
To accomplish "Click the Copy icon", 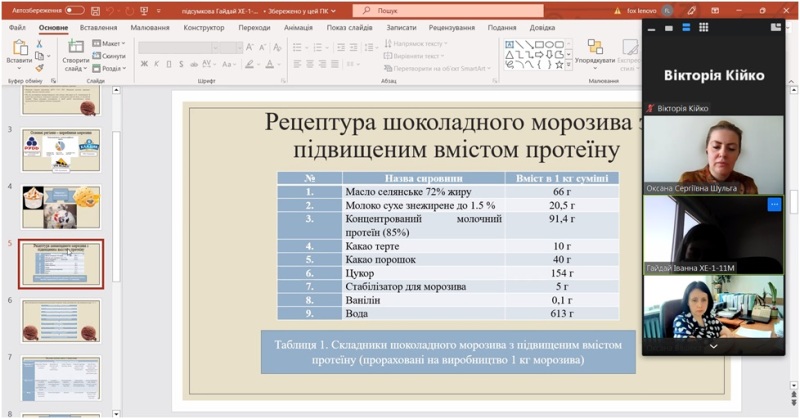I will (x=39, y=56).
